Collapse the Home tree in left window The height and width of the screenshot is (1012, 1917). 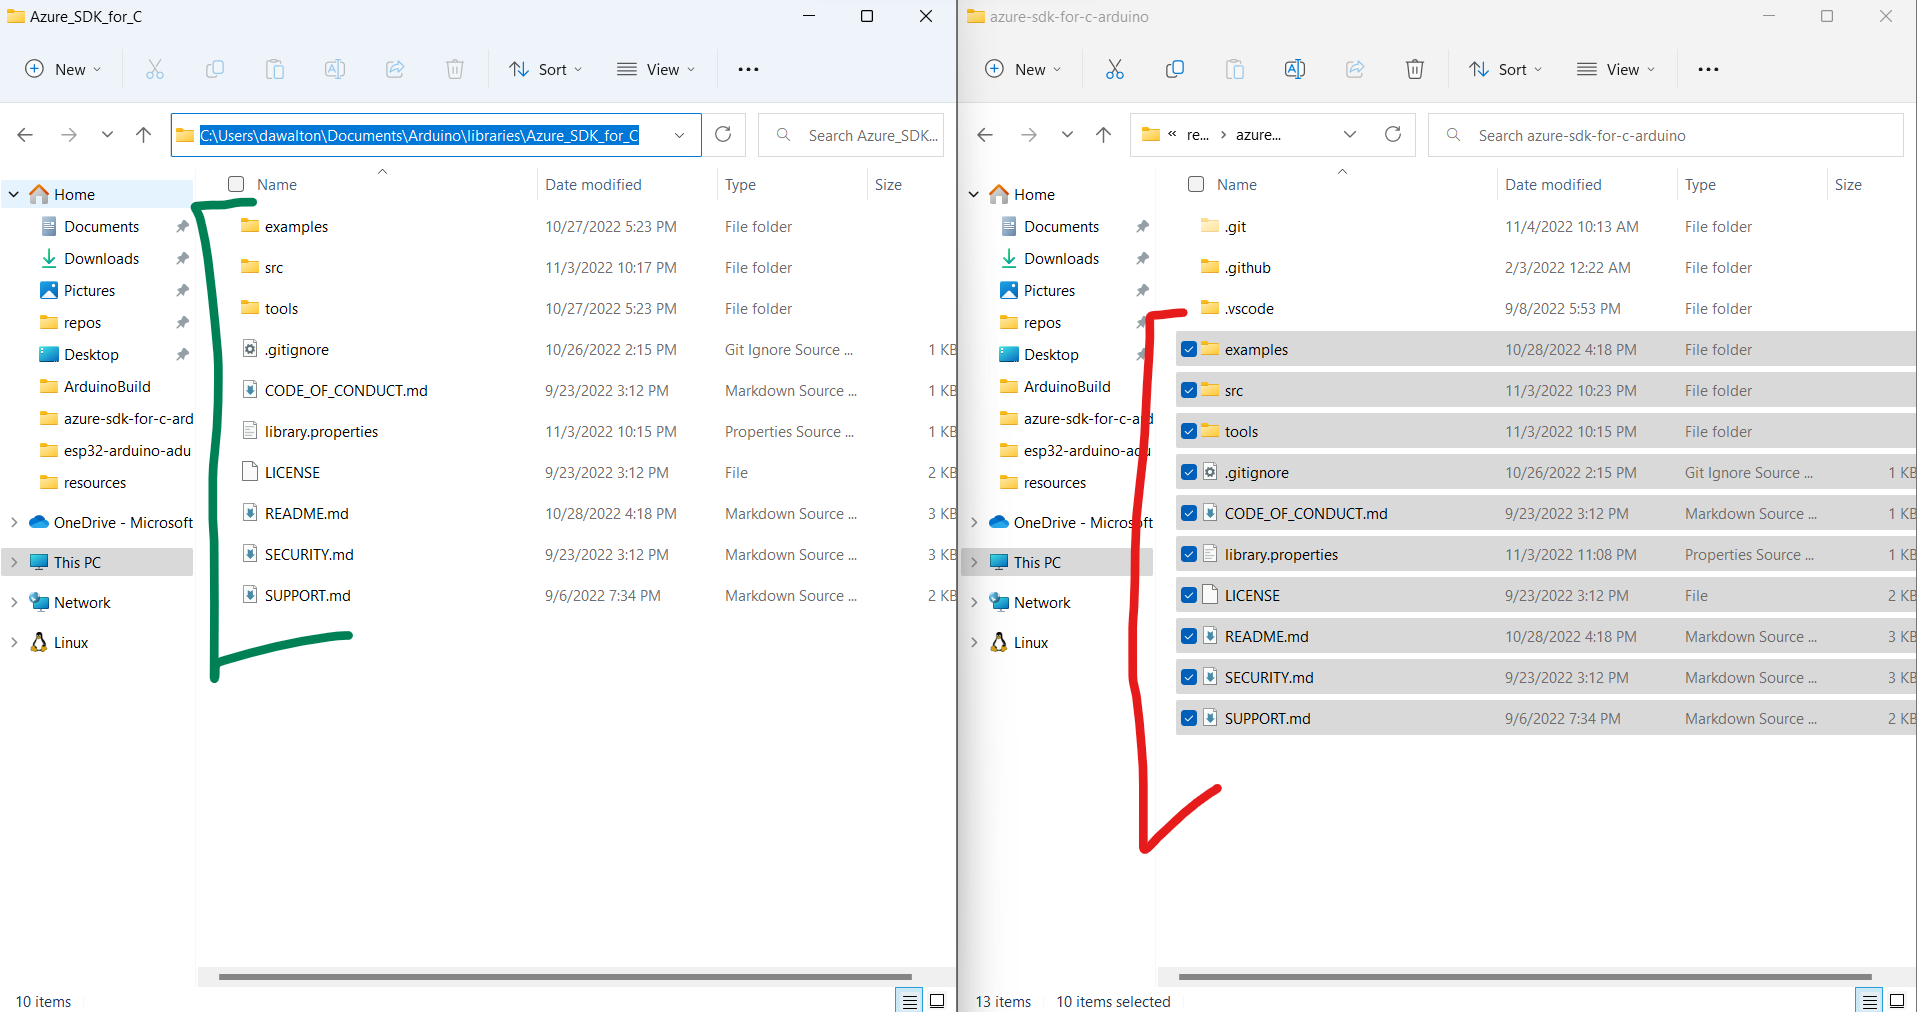pyautogui.click(x=14, y=194)
